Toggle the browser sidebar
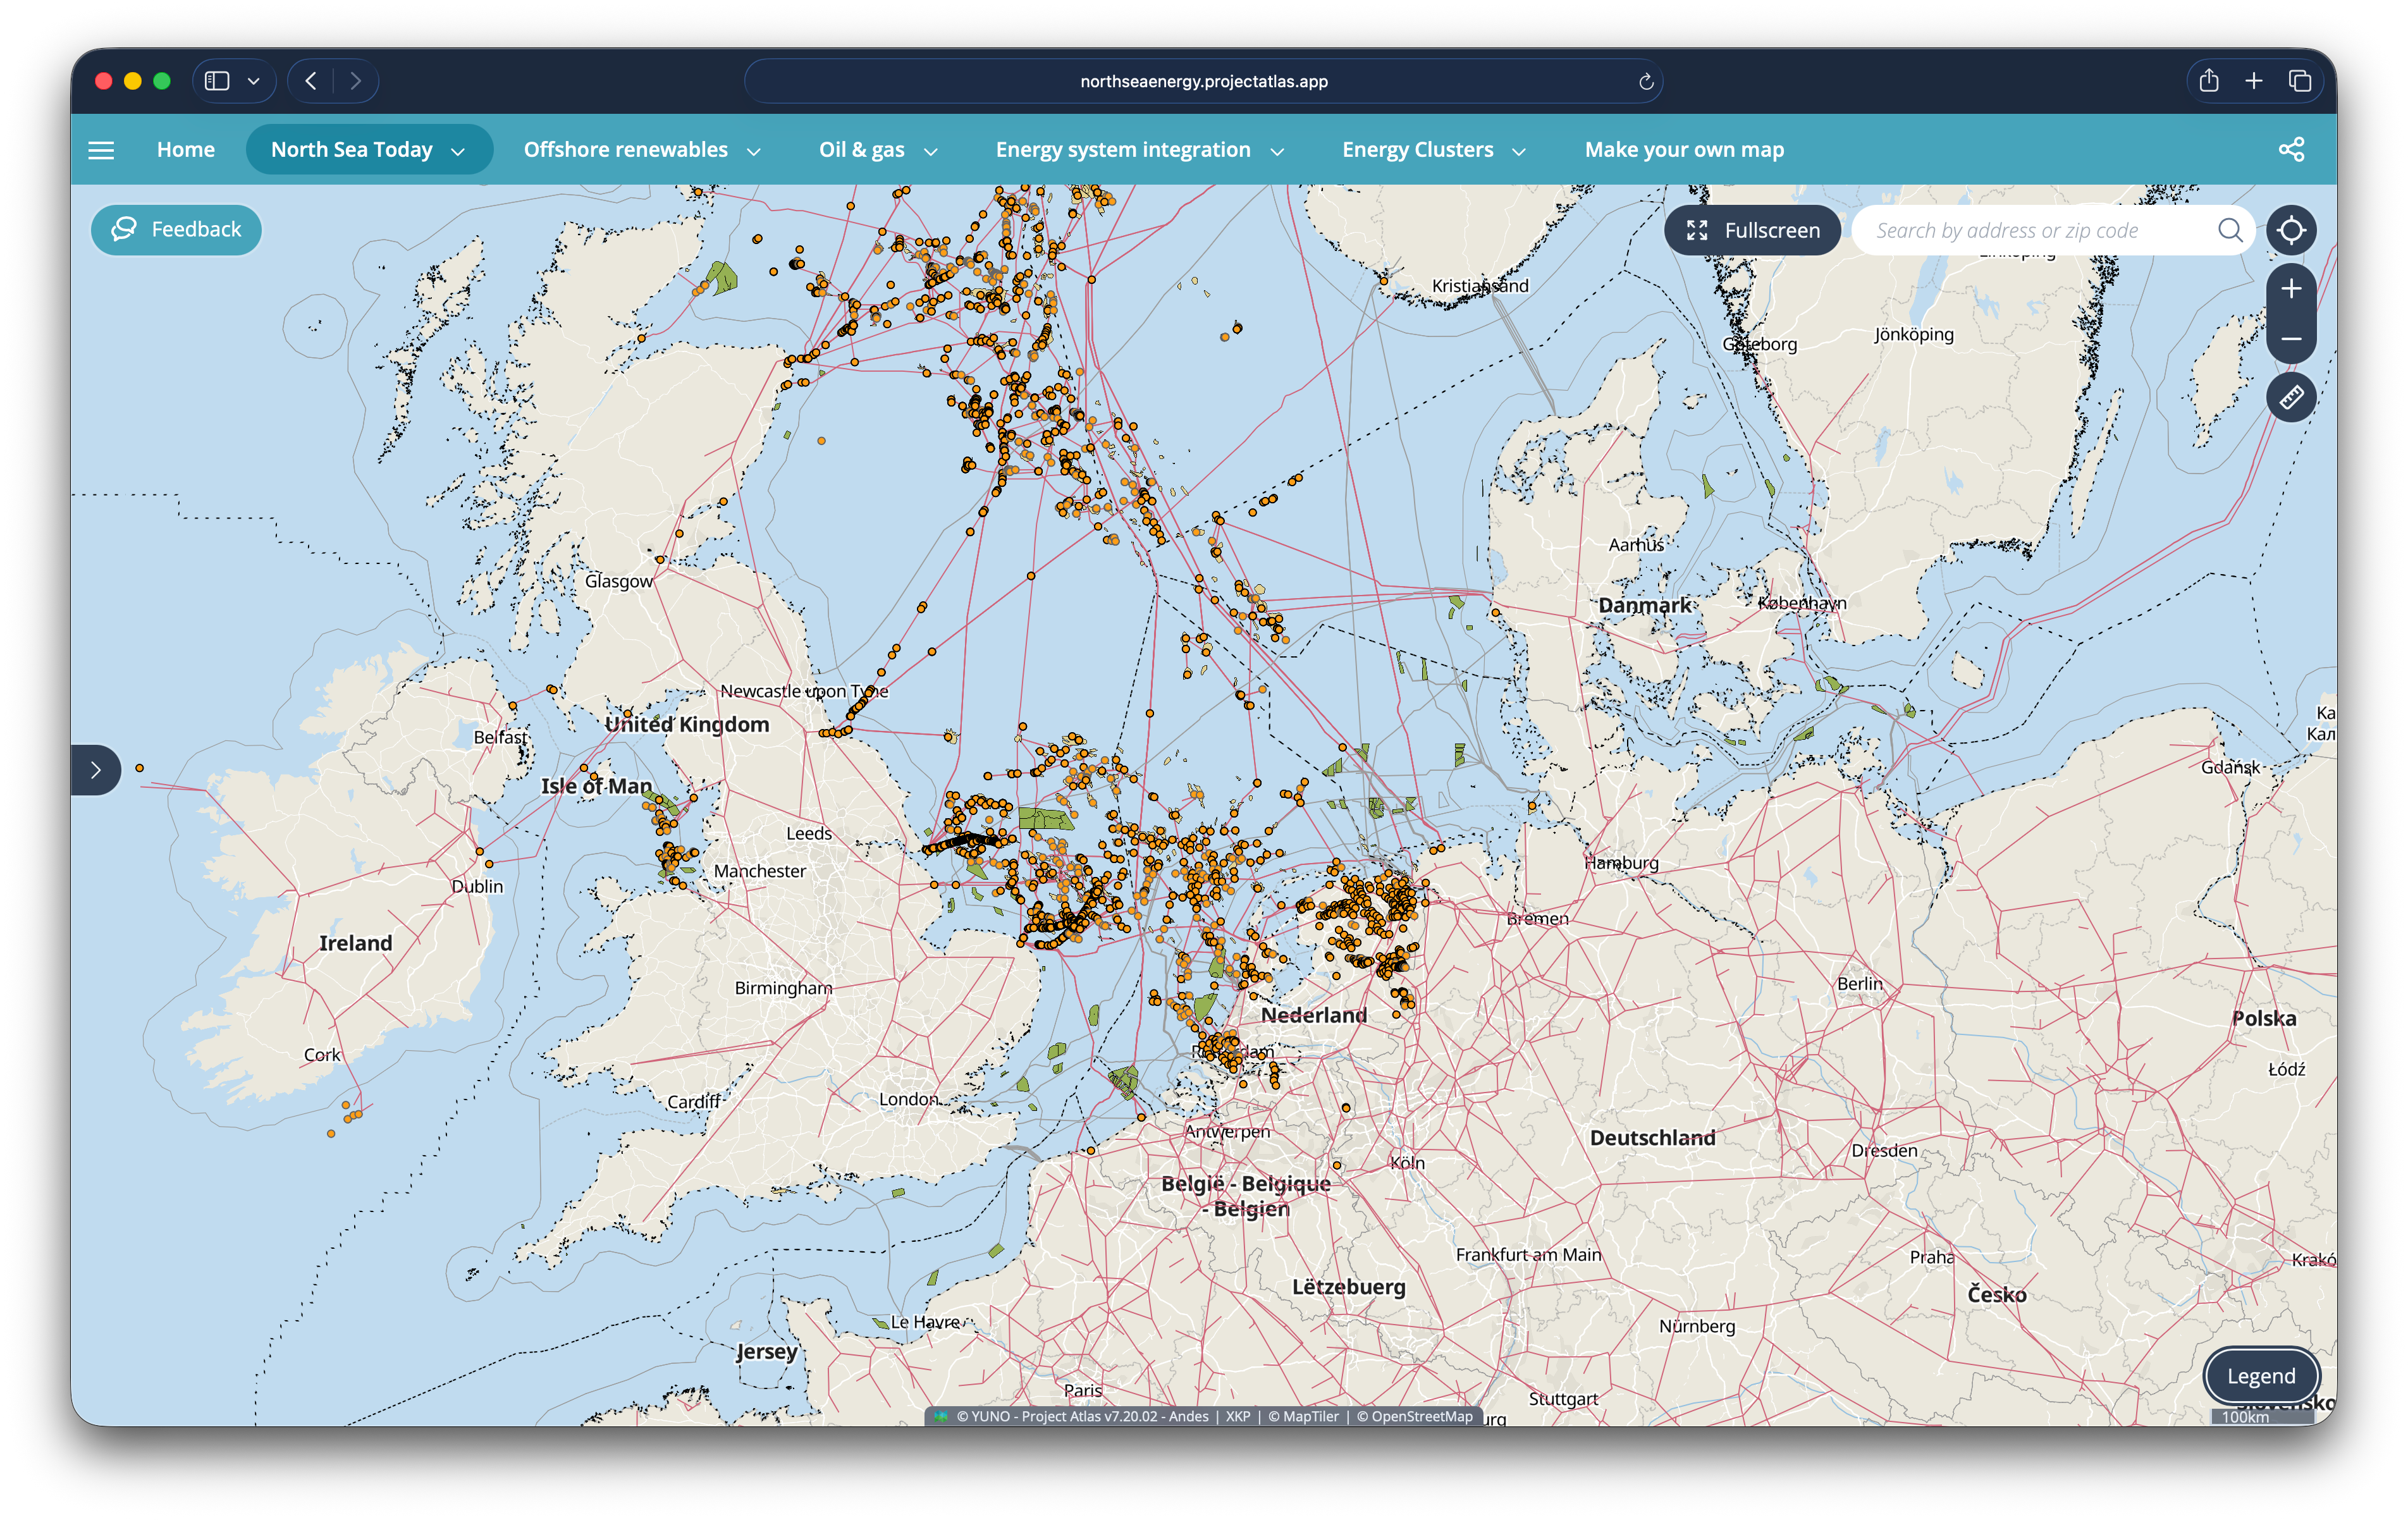Image resolution: width=2408 pixels, height=1520 pixels. tap(217, 81)
